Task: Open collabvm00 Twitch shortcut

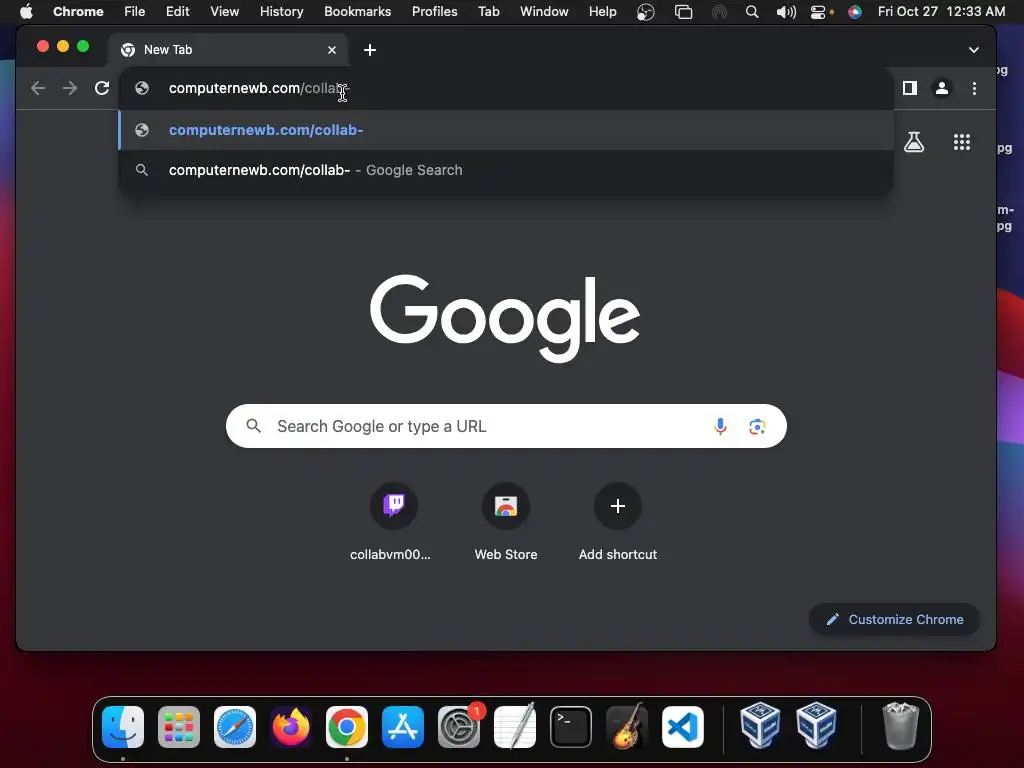Action: (394, 506)
